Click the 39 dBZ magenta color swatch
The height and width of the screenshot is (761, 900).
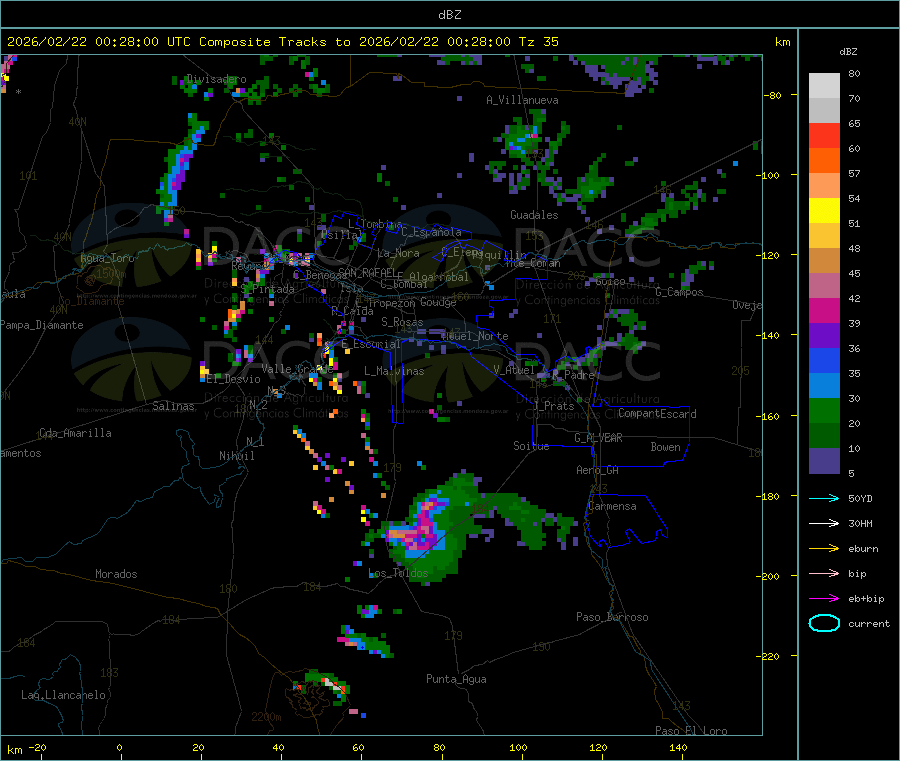click(824, 311)
